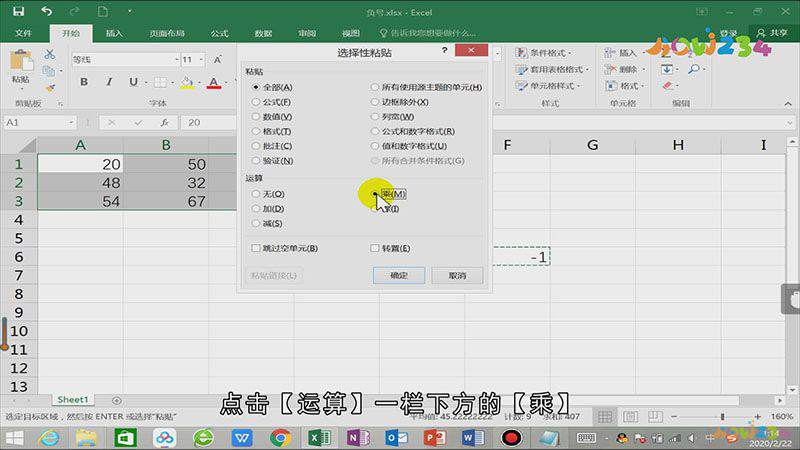Screen dimensions: 800x450
Task: Select 公式(F) paste option
Action: [271, 102]
